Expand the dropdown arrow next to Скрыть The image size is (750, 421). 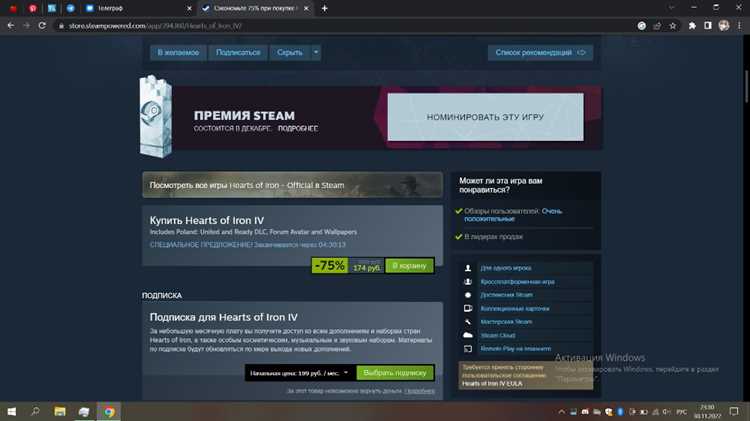(316, 53)
